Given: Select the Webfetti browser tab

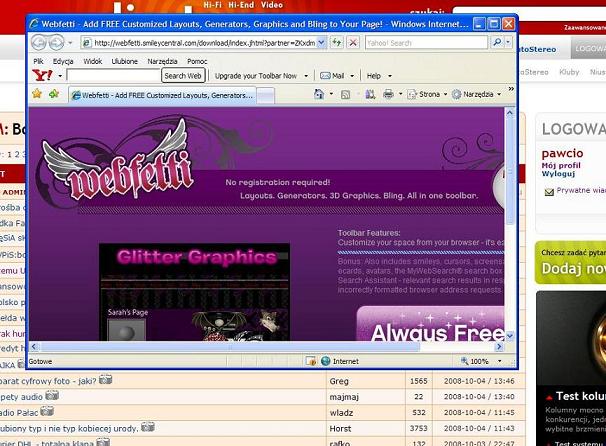Looking at the screenshot, I should pos(162,95).
